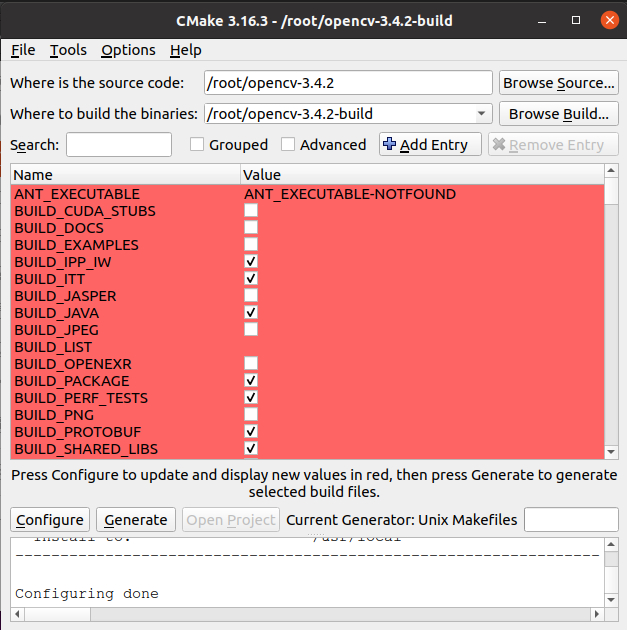This screenshot has height=630, width=627.
Task: Enable BUILD_OPENEXR checkbox
Action: click(x=251, y=364)
